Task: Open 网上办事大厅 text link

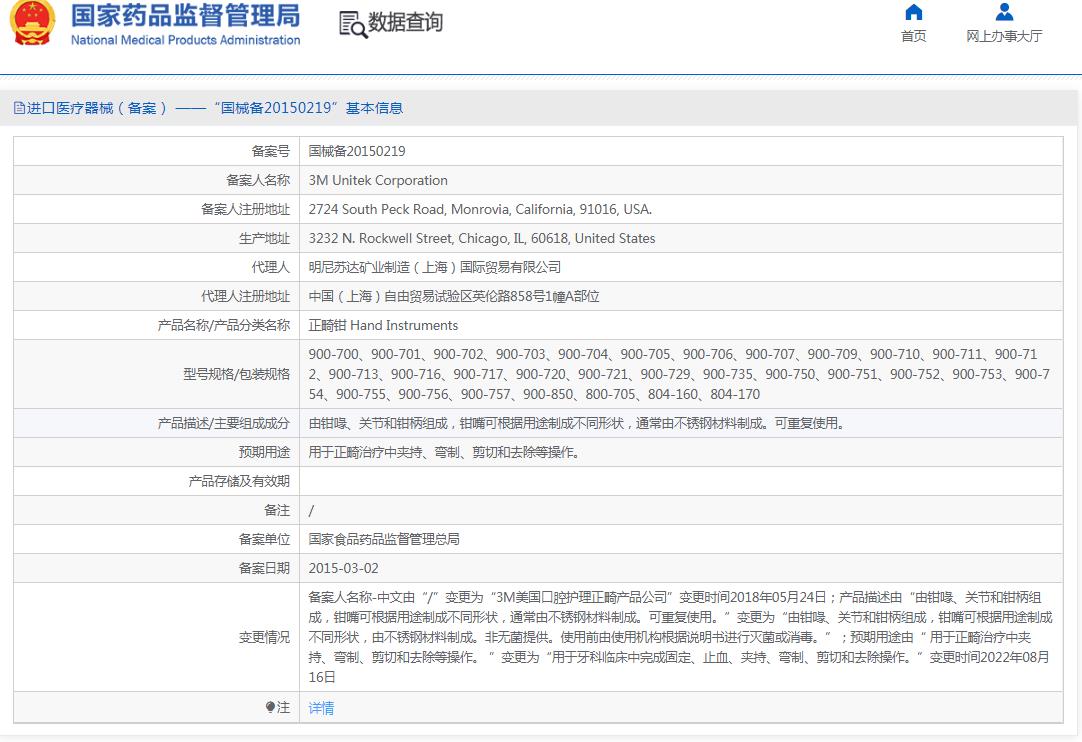Action: [x=1004, y=36]
